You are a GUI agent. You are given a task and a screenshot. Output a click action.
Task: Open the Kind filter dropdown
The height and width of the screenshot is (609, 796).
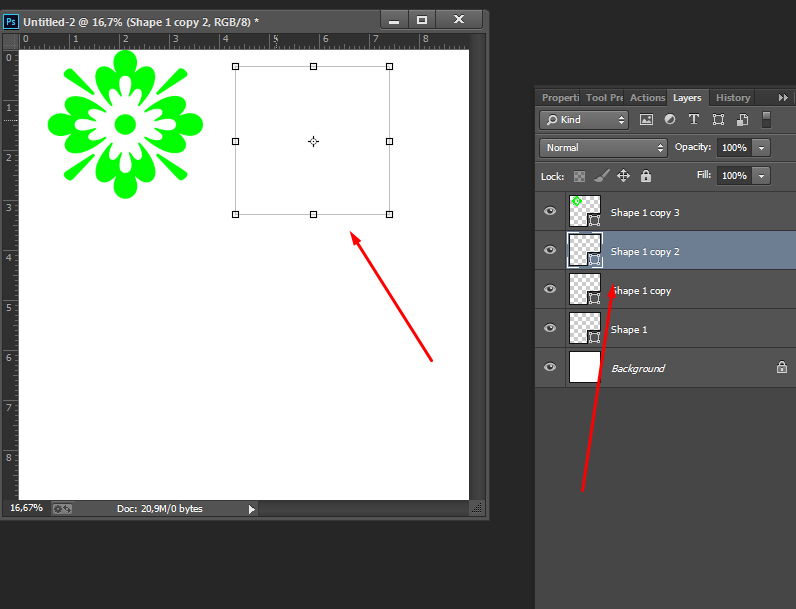click(584, 120)
